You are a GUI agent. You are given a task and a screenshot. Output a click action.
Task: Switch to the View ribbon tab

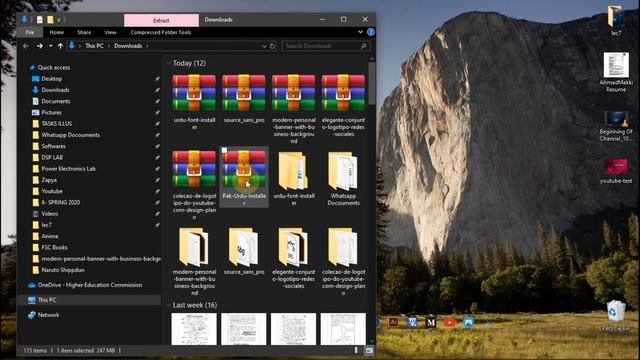coord(110,32)
